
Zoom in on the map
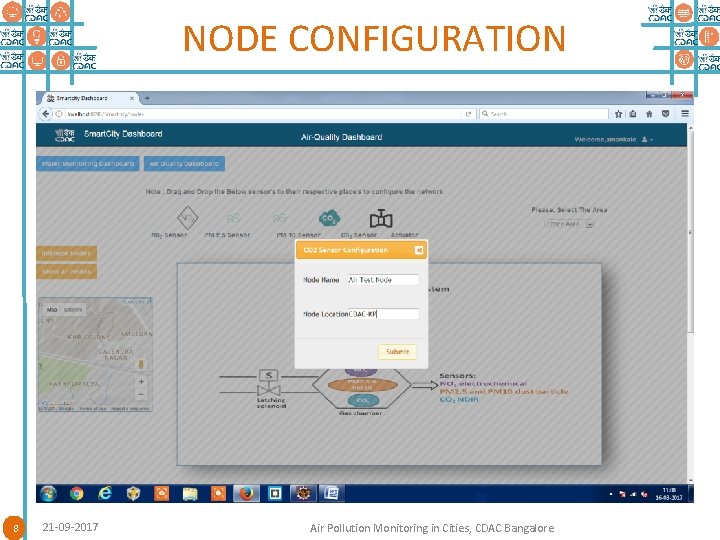pos(141,382)
